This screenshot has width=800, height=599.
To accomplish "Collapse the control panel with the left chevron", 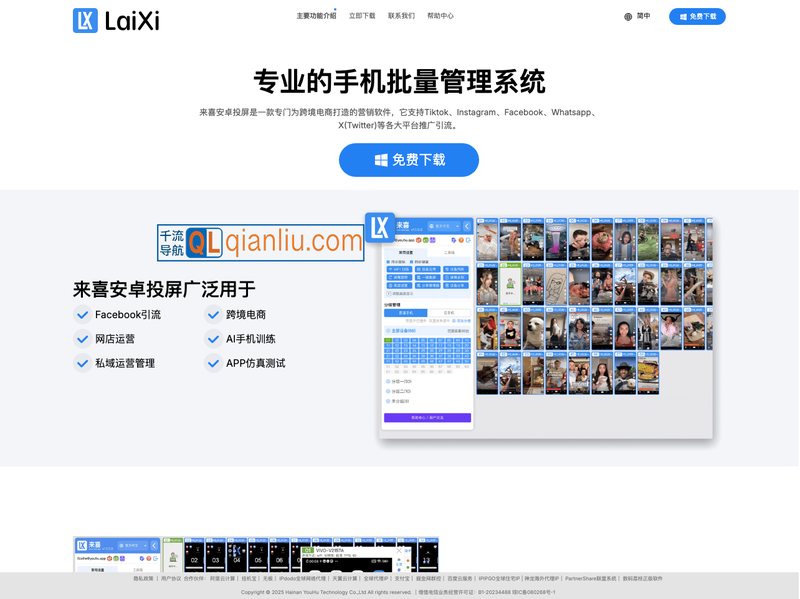I will (466, 226).
